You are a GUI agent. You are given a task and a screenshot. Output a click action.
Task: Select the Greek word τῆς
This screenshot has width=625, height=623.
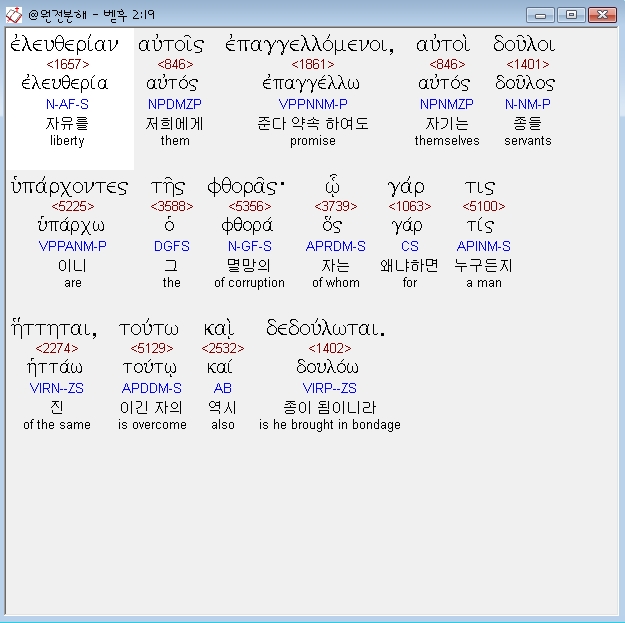click(168, 187)
